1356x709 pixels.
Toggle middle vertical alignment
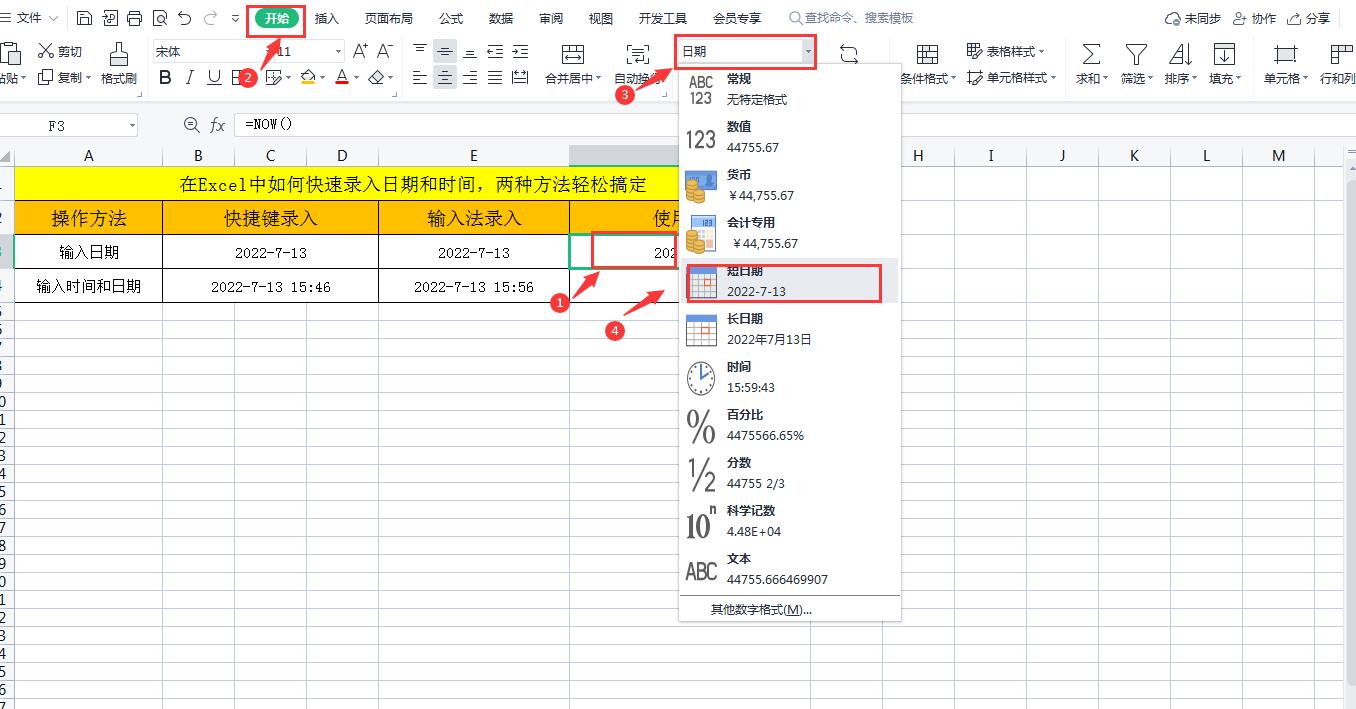click(445, 51)
